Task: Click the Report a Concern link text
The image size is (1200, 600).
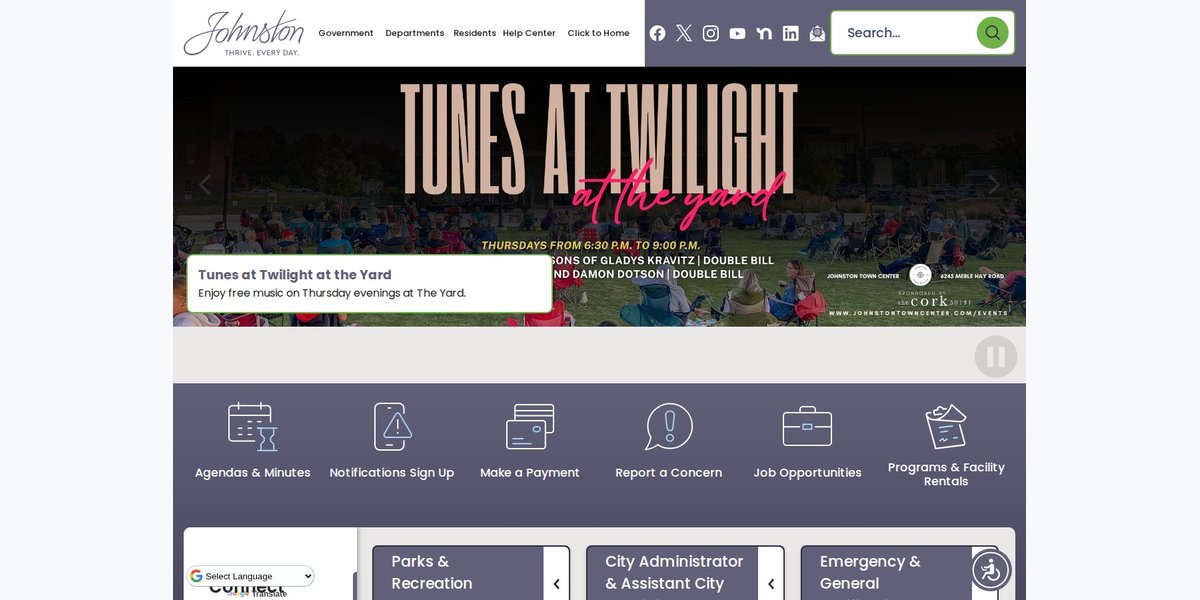Action: click(669, 473)
